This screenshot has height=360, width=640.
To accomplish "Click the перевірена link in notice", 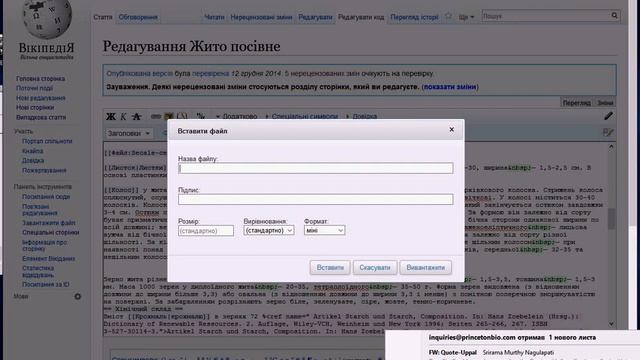I will [x=210, y=73].
